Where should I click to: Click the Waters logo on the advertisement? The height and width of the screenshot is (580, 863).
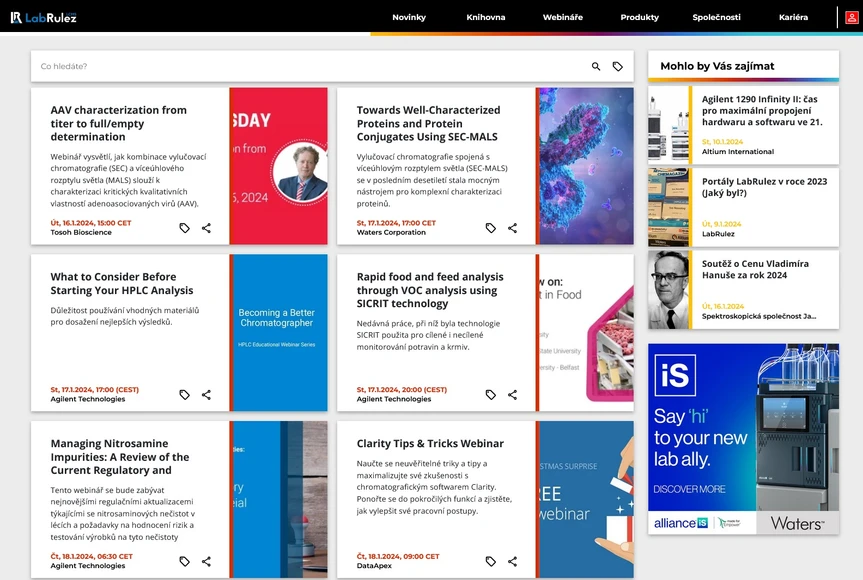(x=797, y=523)
